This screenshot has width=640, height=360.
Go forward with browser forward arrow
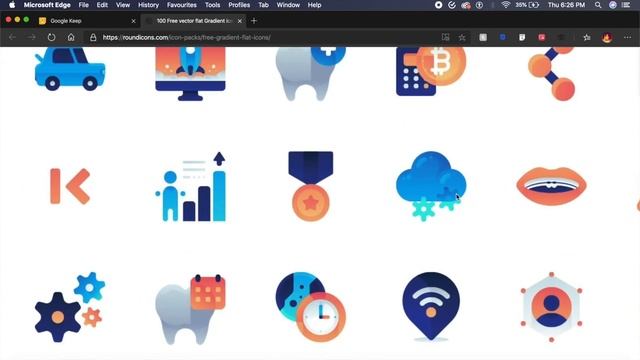pyautogui.click(x=32, y=37)
